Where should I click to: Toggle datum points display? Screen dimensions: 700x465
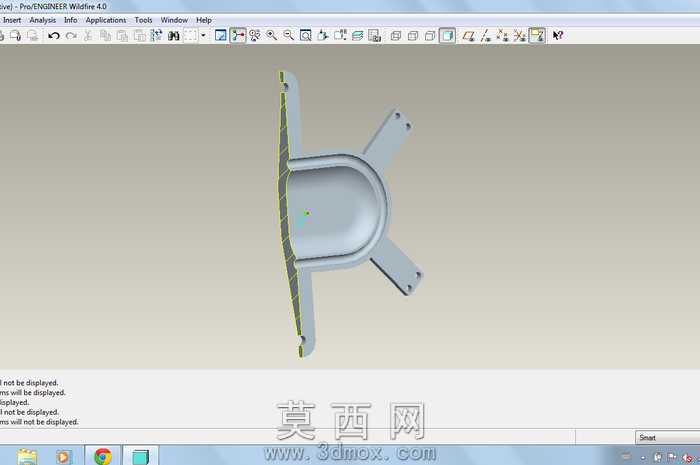(503, 36)
